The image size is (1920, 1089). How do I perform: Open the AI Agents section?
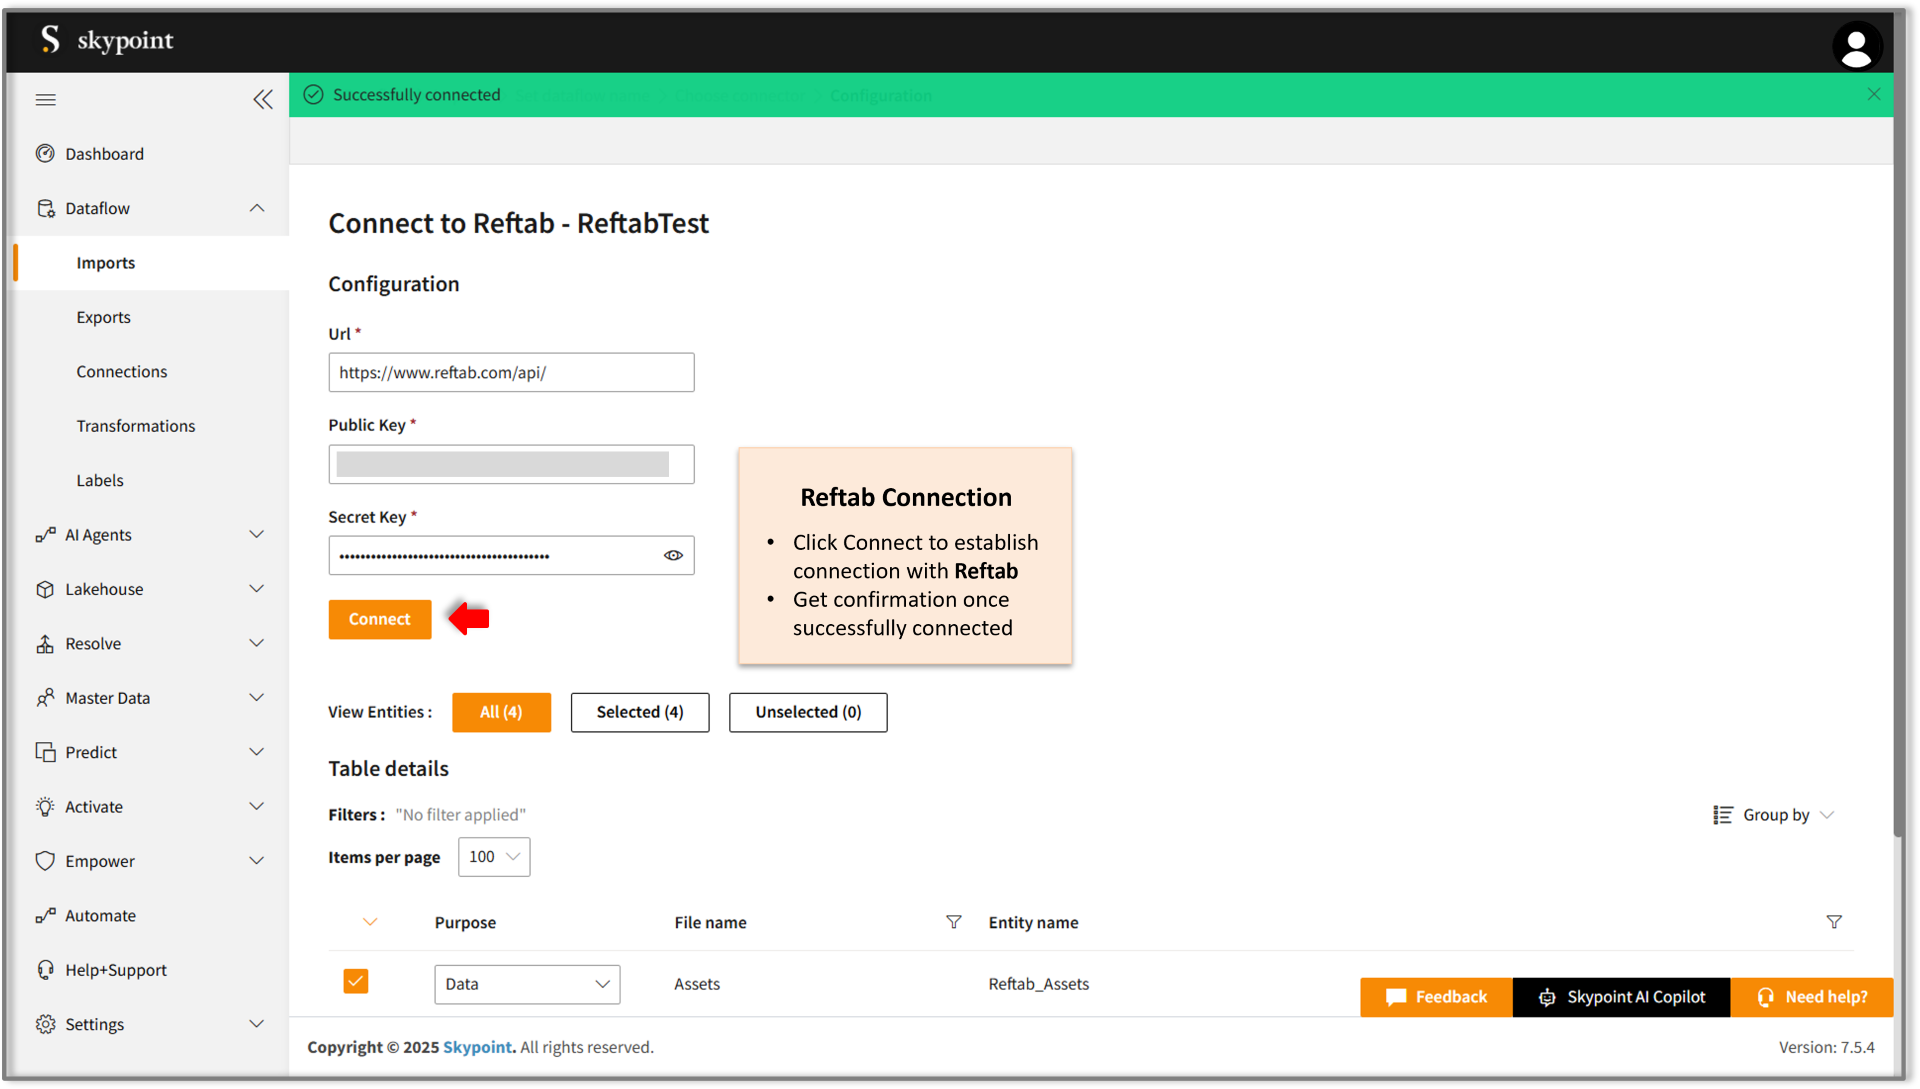[96, 534]
